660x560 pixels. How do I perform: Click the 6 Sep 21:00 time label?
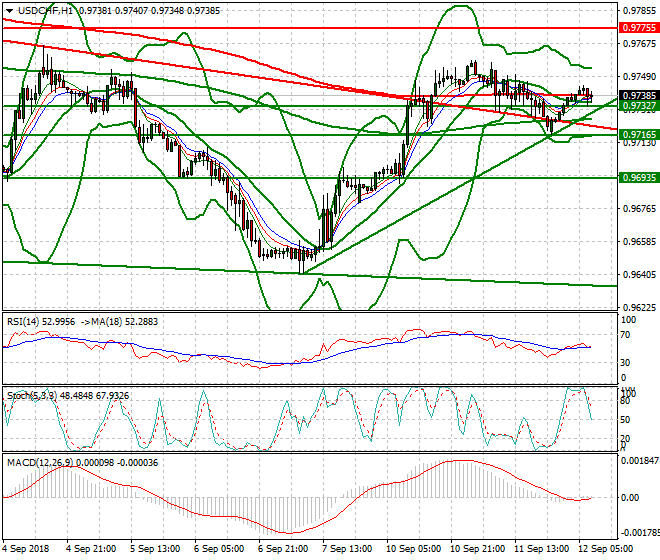tap(283, 549)
